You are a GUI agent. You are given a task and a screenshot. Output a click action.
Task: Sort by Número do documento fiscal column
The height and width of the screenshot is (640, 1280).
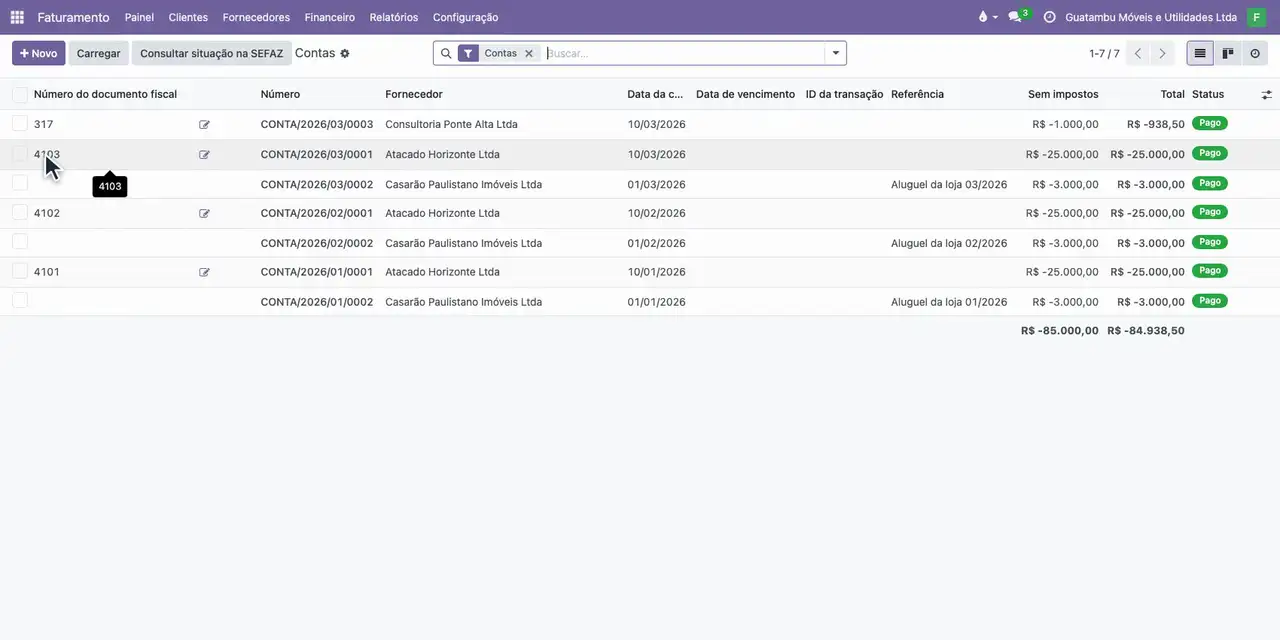pos(105,94)
